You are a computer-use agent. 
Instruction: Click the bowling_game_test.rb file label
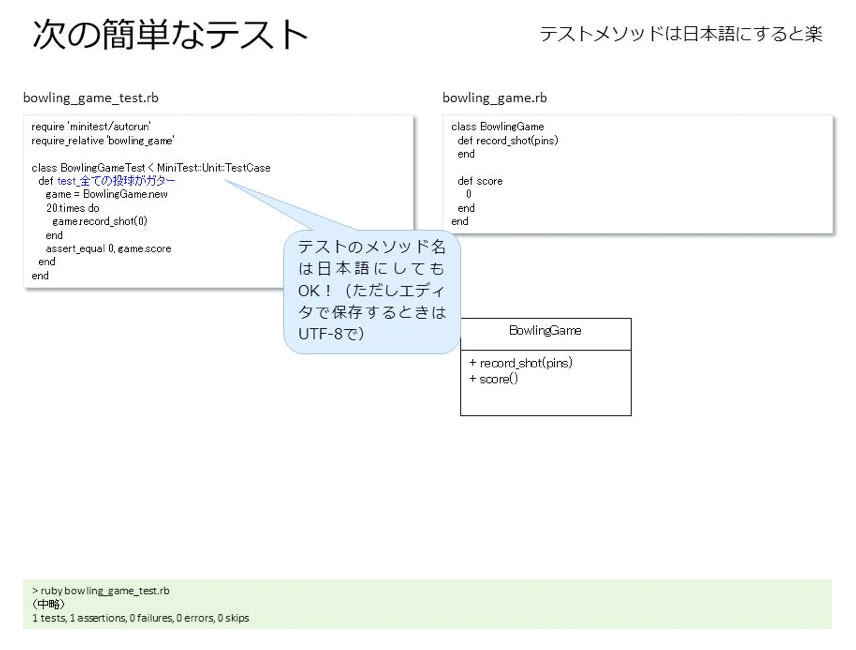coord(91,98)
